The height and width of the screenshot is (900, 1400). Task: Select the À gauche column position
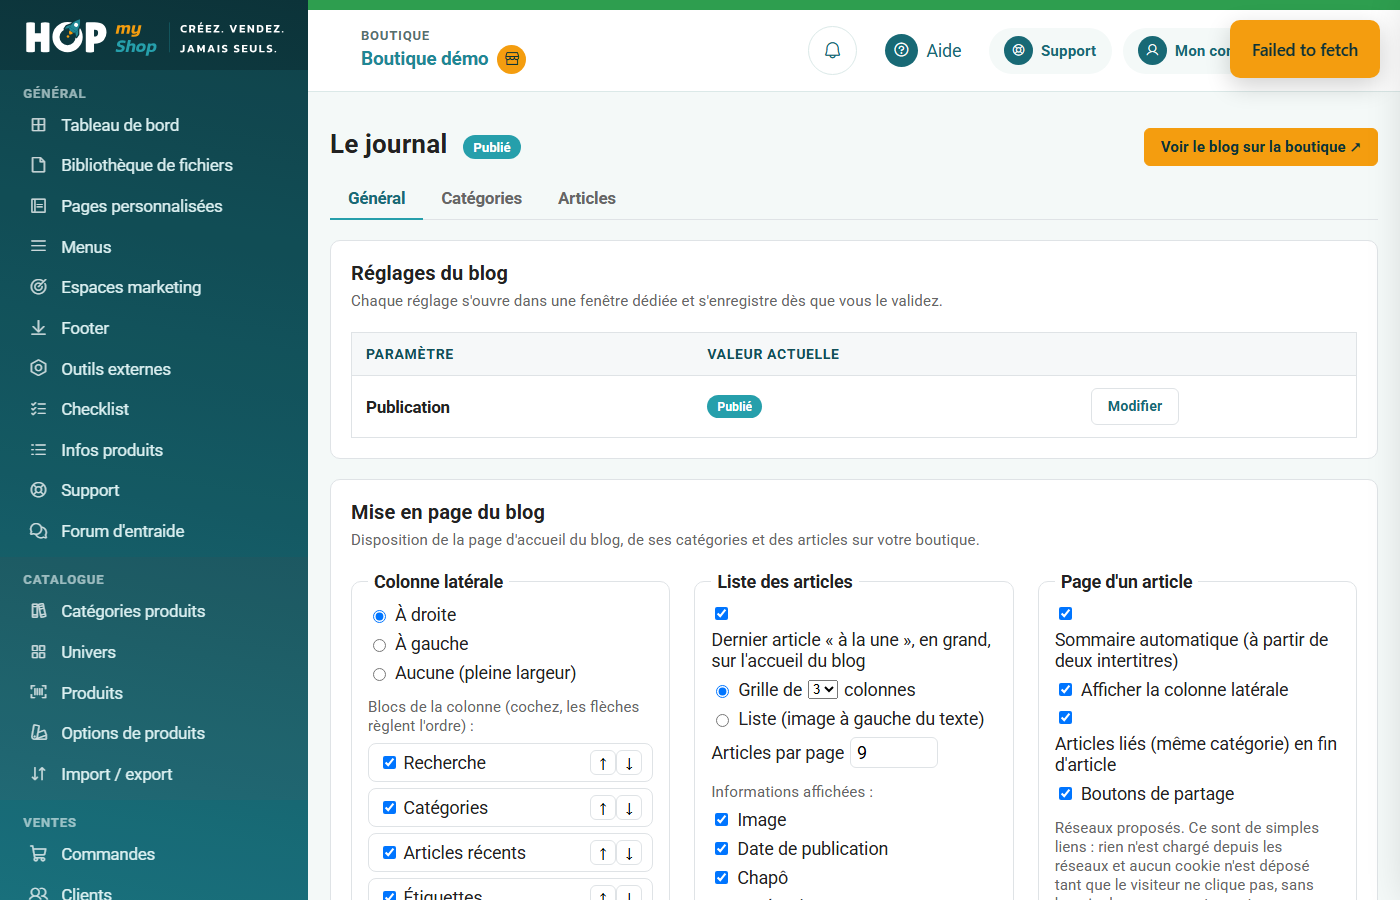(x=379, y=645)
